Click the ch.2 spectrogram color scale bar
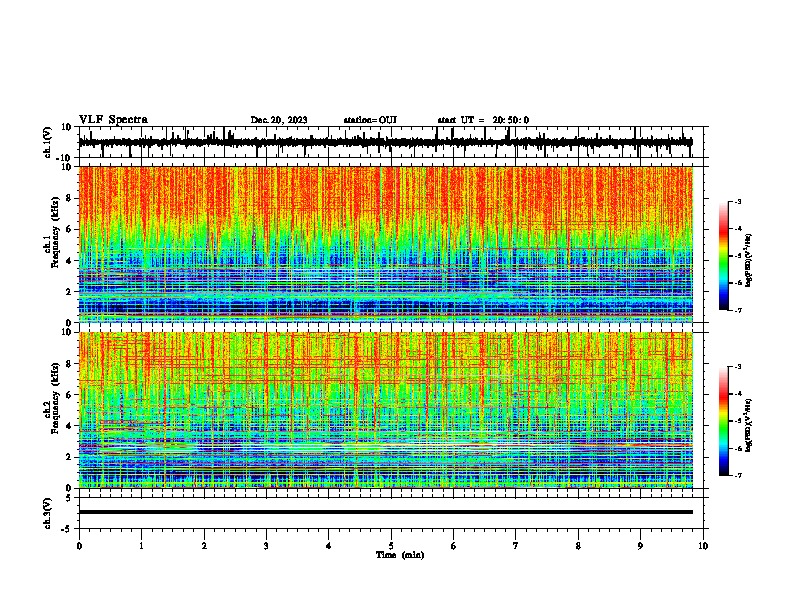792x612 pixels. coord(724,421)
